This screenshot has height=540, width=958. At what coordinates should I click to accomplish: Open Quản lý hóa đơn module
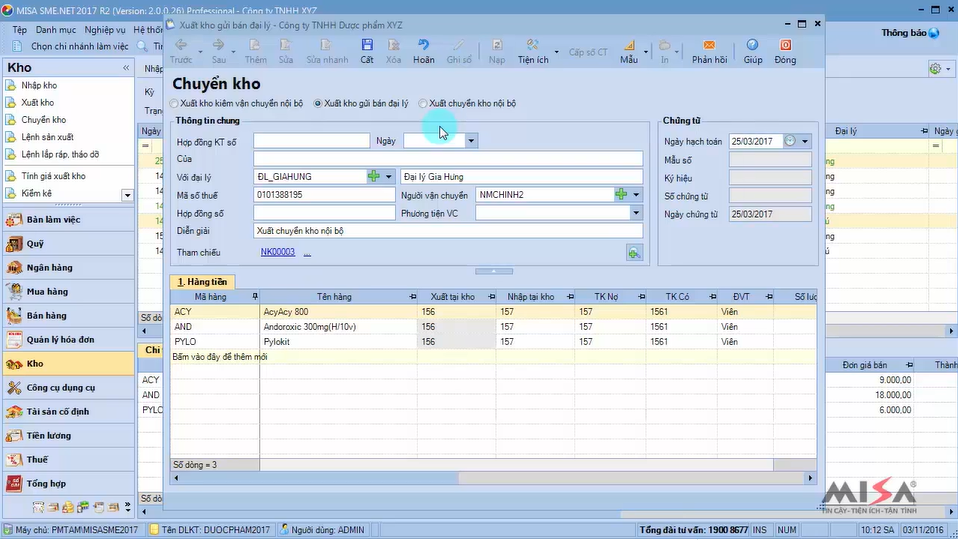pyautogui.click(x=68, y=340)
